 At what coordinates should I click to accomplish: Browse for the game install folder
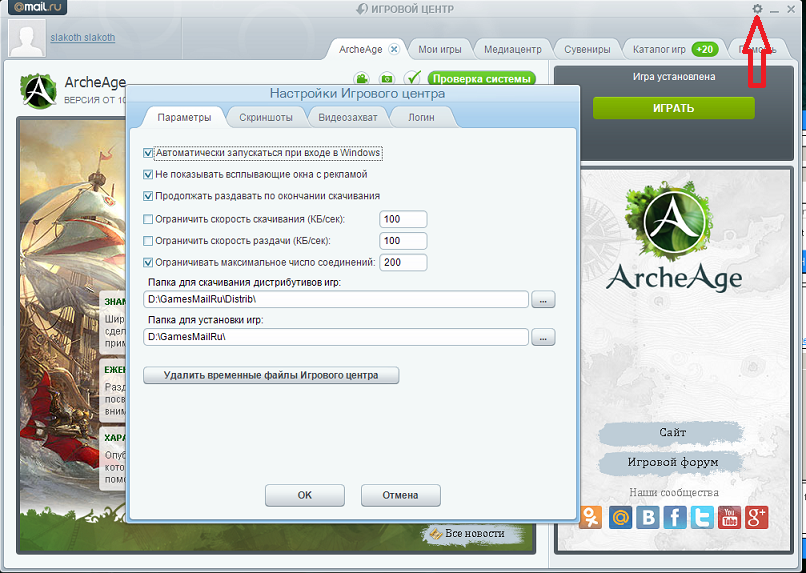click(543, 337)
